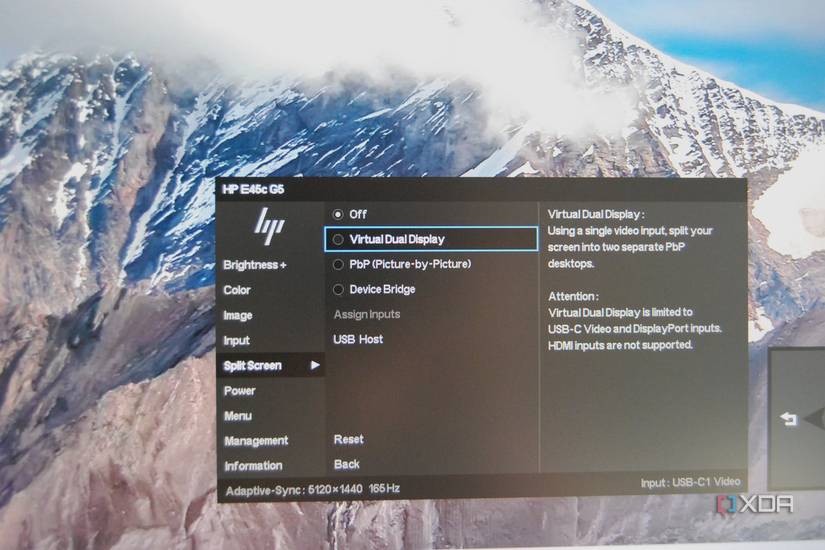825x550 pixels.
Task: Click the Assign Inputs greyed option
Action: coord(367,314)
